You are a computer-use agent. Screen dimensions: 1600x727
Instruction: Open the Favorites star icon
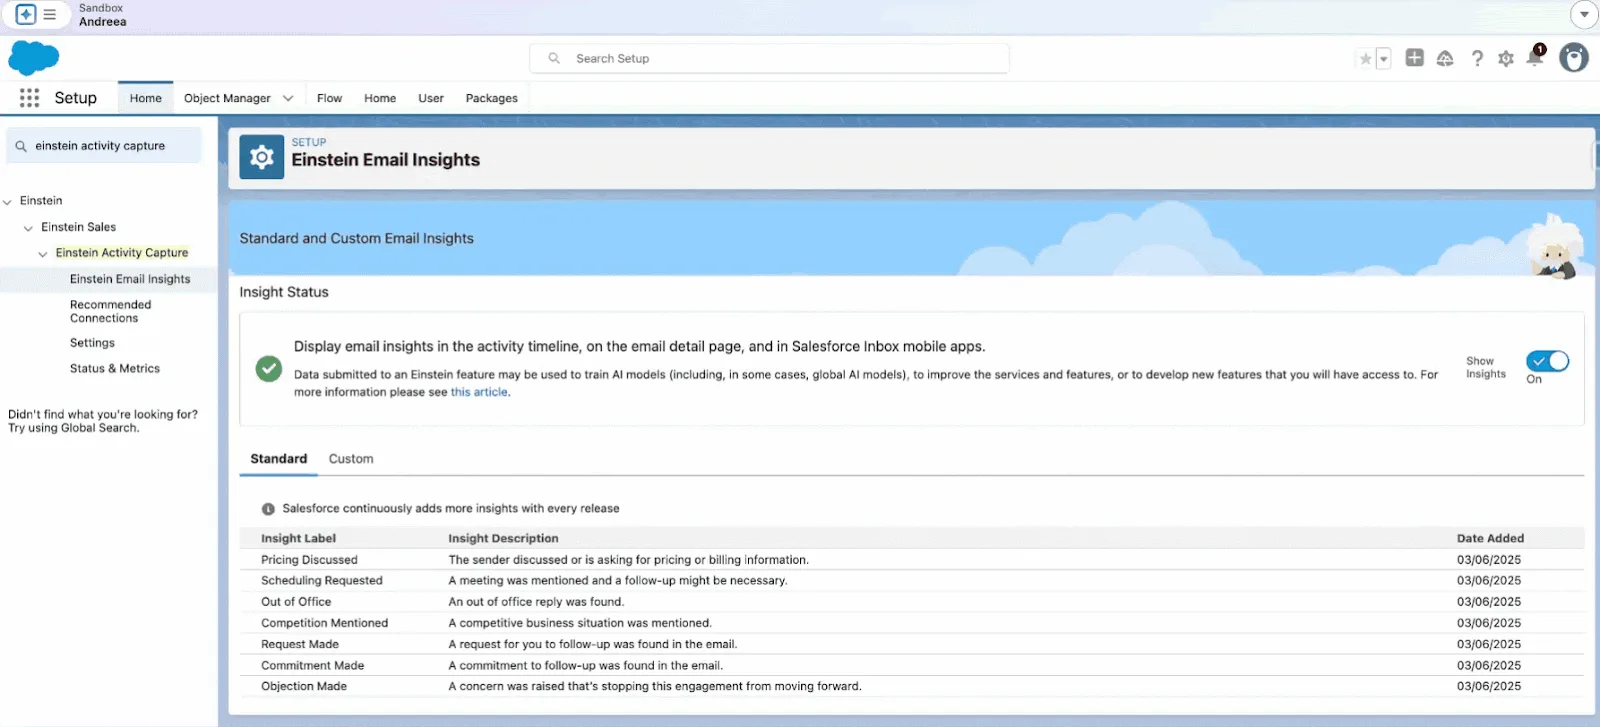tap(1365, 59)
